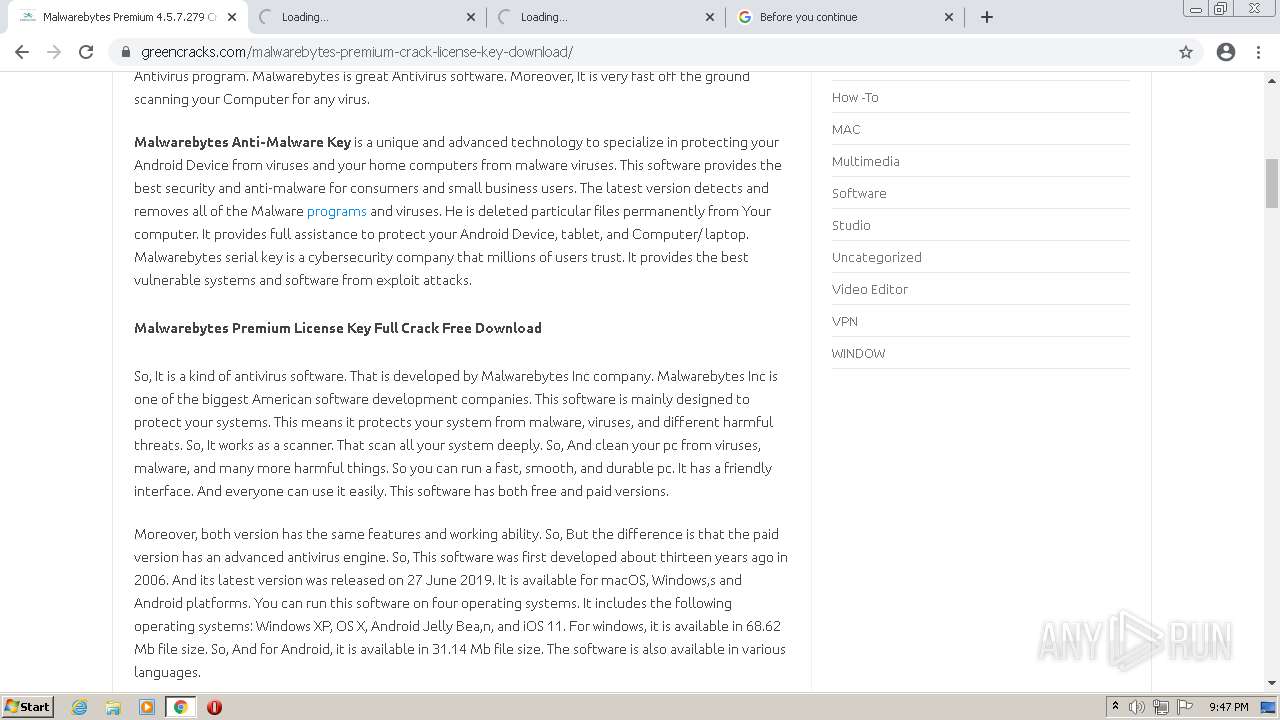The width and height of the screenshot is (1280, 720).
Task: Click the 9:47 PM system clock
Action: coord(1228,707)
